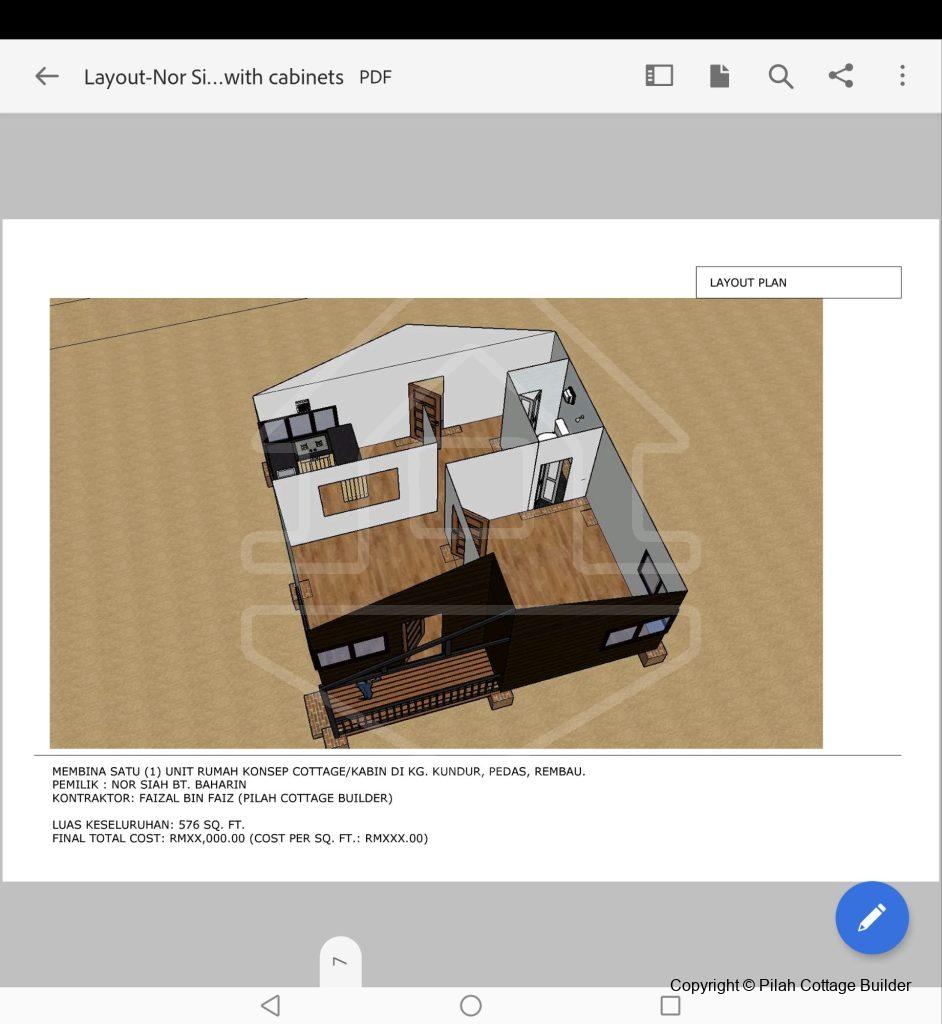942x1024 pixels.
Task: Tap the 'PEMILIK : NOR SIAH BT. BAHARIN' line
Action: coord(149,785)
